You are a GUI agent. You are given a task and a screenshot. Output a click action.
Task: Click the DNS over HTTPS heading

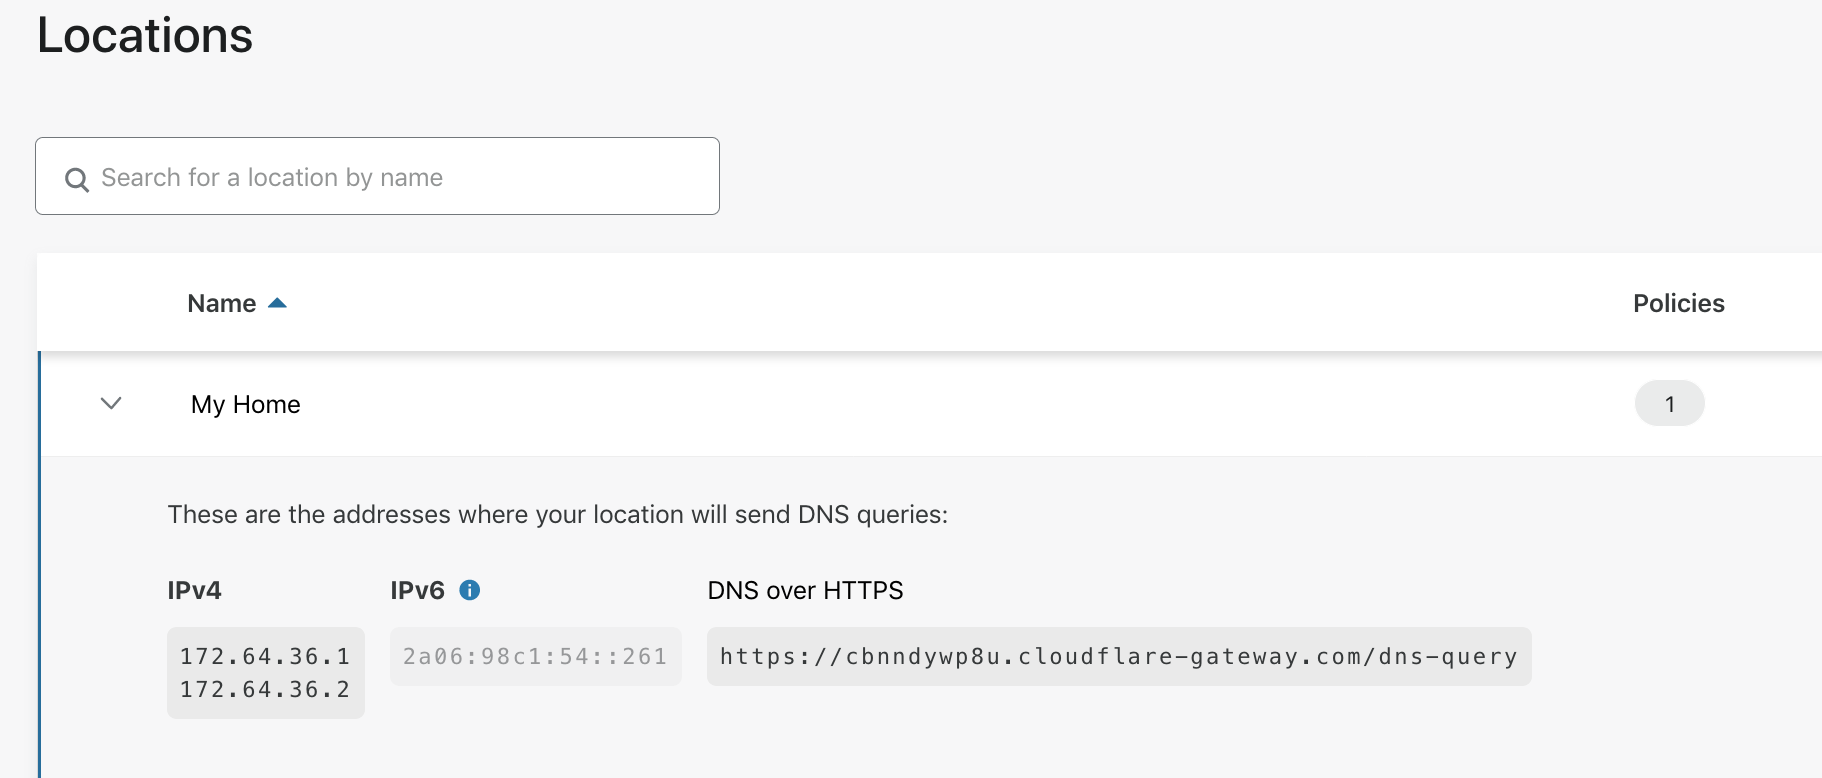(x=805, y=590)
